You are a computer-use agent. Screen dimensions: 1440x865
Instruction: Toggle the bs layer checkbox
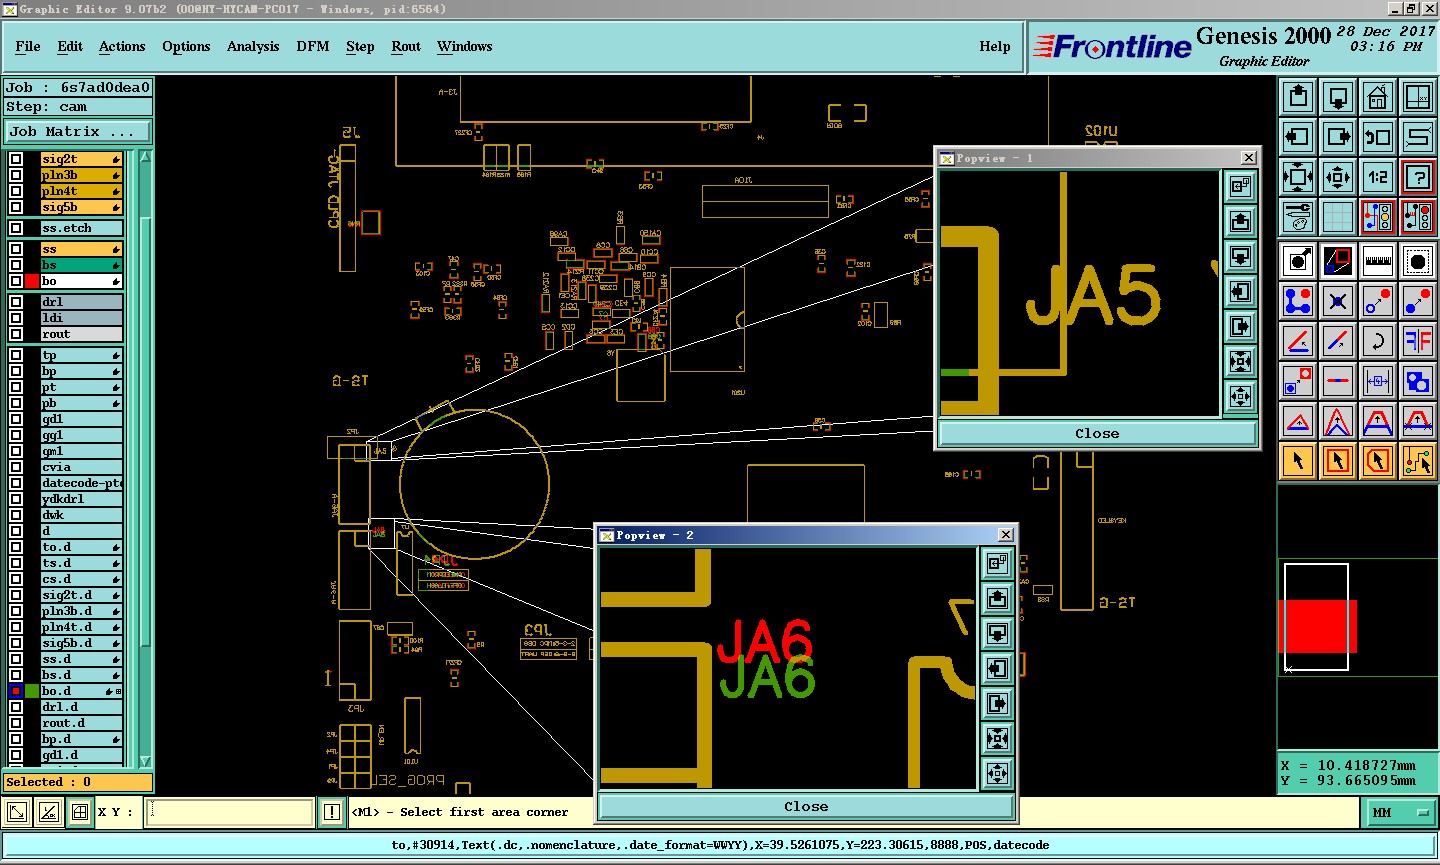16,265
